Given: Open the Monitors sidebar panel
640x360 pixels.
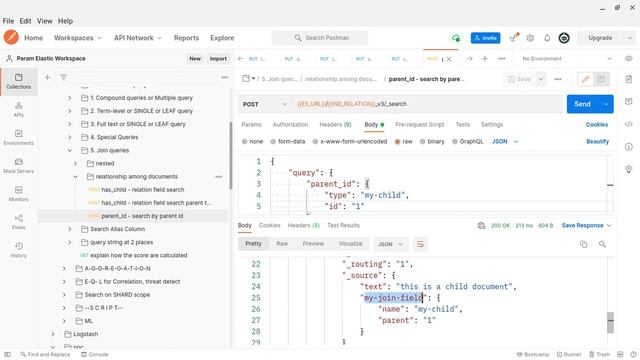Looking at the screenshot, I should pos(18,194).
